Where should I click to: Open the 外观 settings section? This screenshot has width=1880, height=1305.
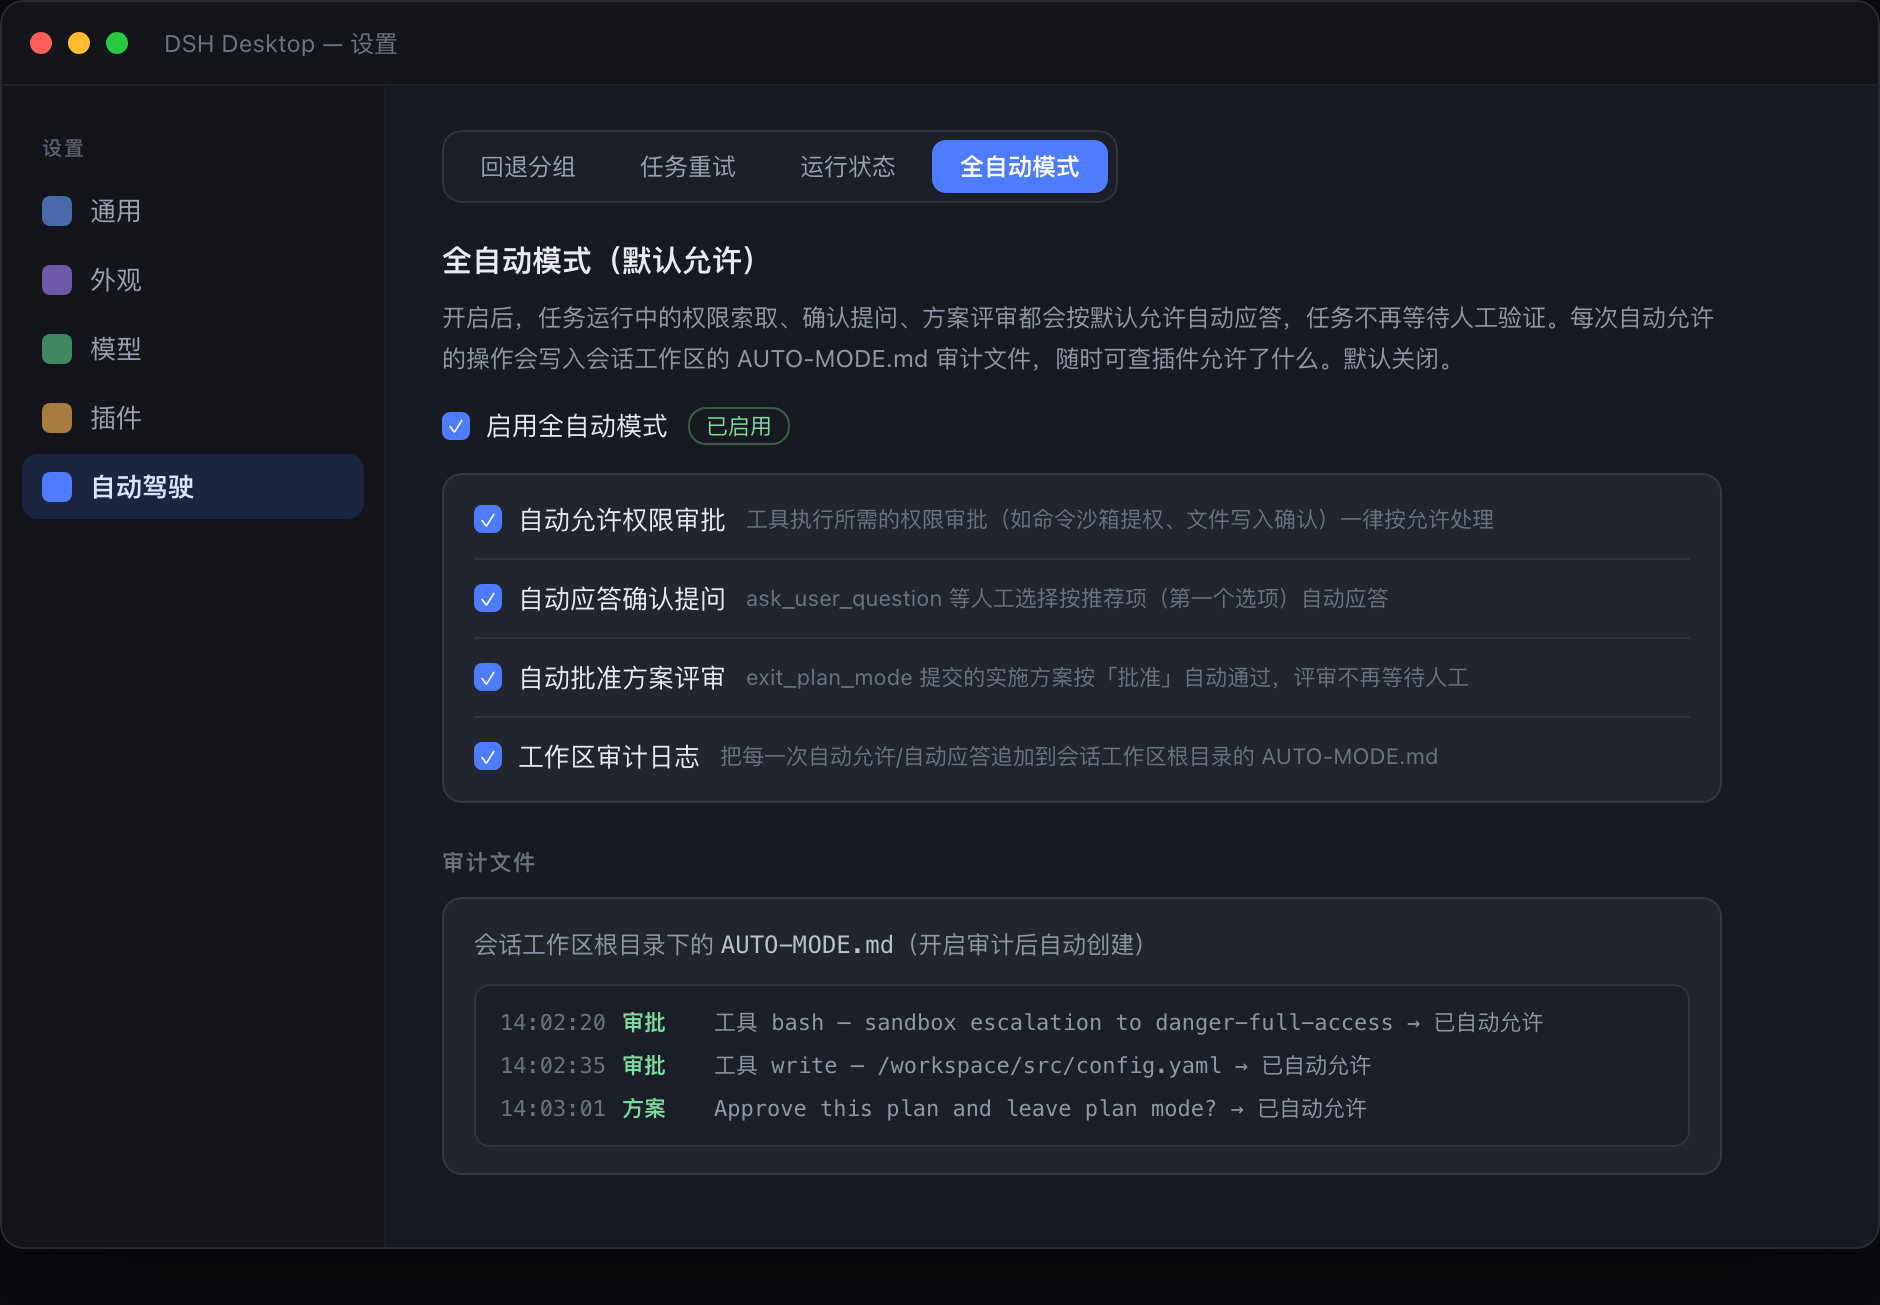[x=193, y=280]
